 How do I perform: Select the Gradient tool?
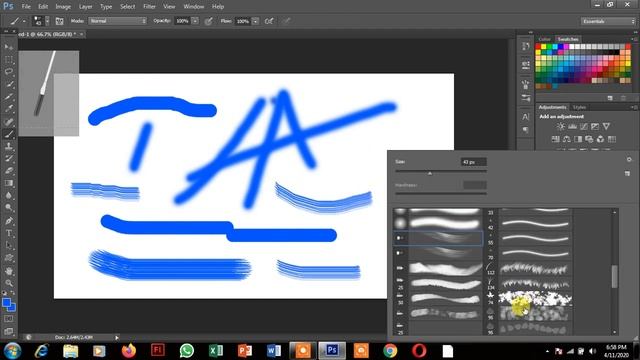pyautogui.click(x=9, y=183)
